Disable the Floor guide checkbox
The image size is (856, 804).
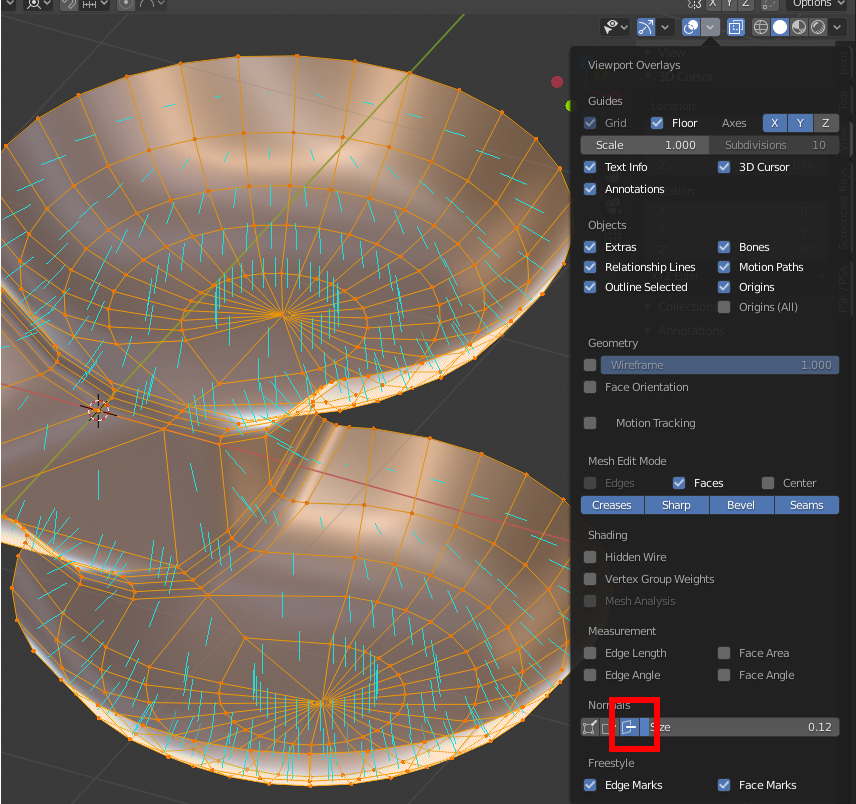pos(657,123)
